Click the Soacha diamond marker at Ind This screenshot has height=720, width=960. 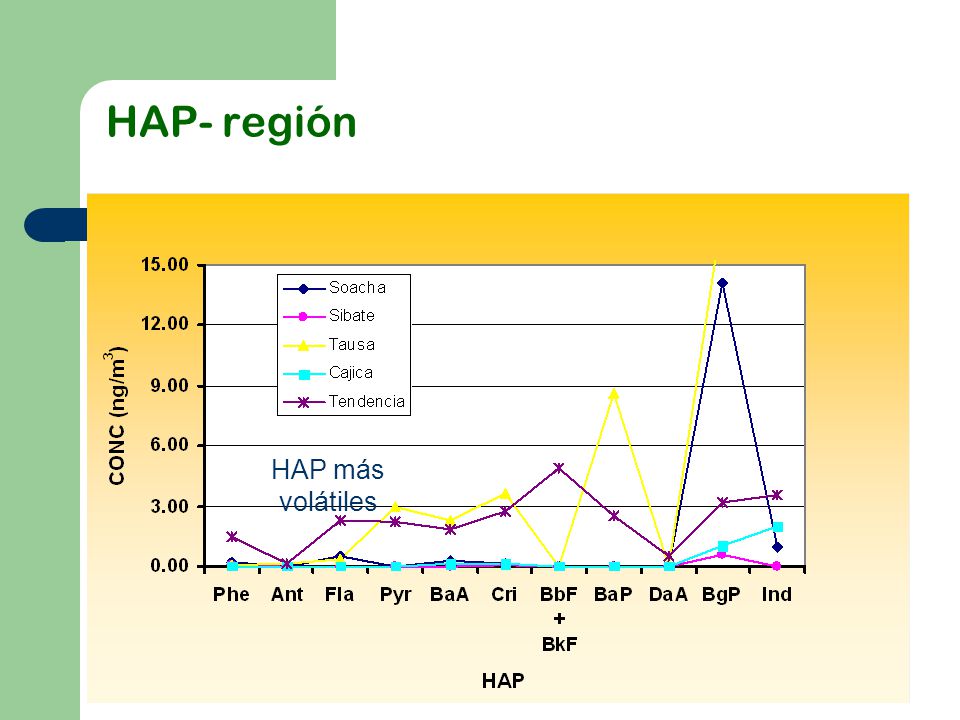pyautogui.click(x=777, y=547)
